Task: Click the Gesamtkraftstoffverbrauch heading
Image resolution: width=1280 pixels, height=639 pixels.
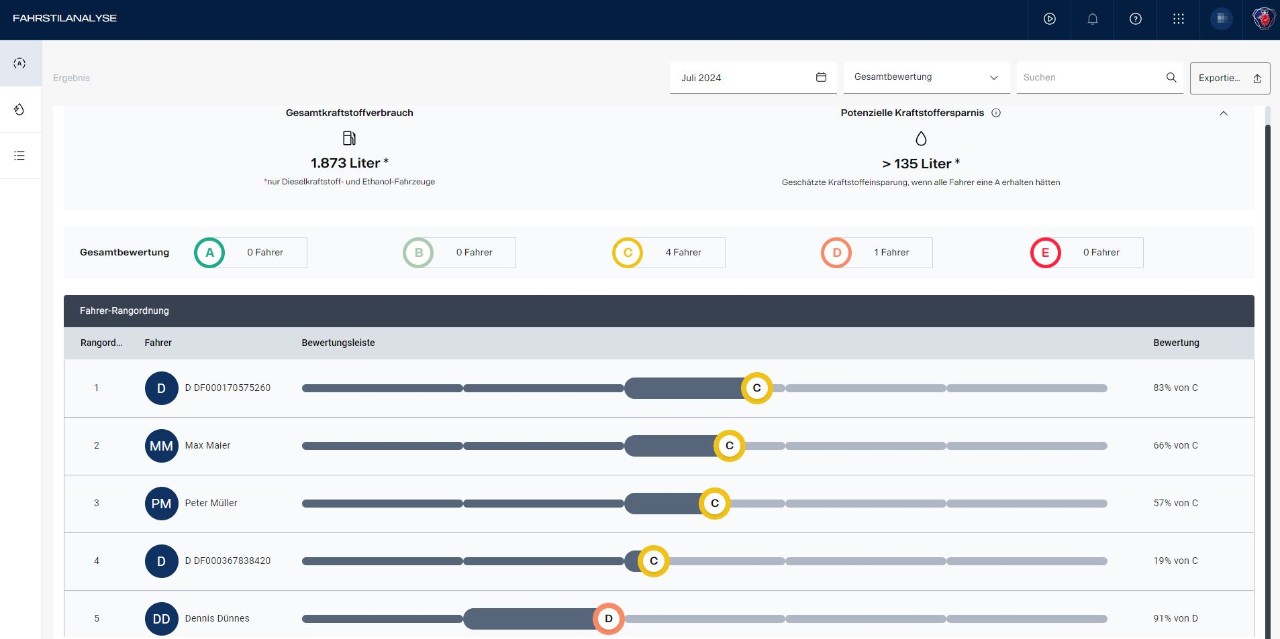Action: (349, 113)
